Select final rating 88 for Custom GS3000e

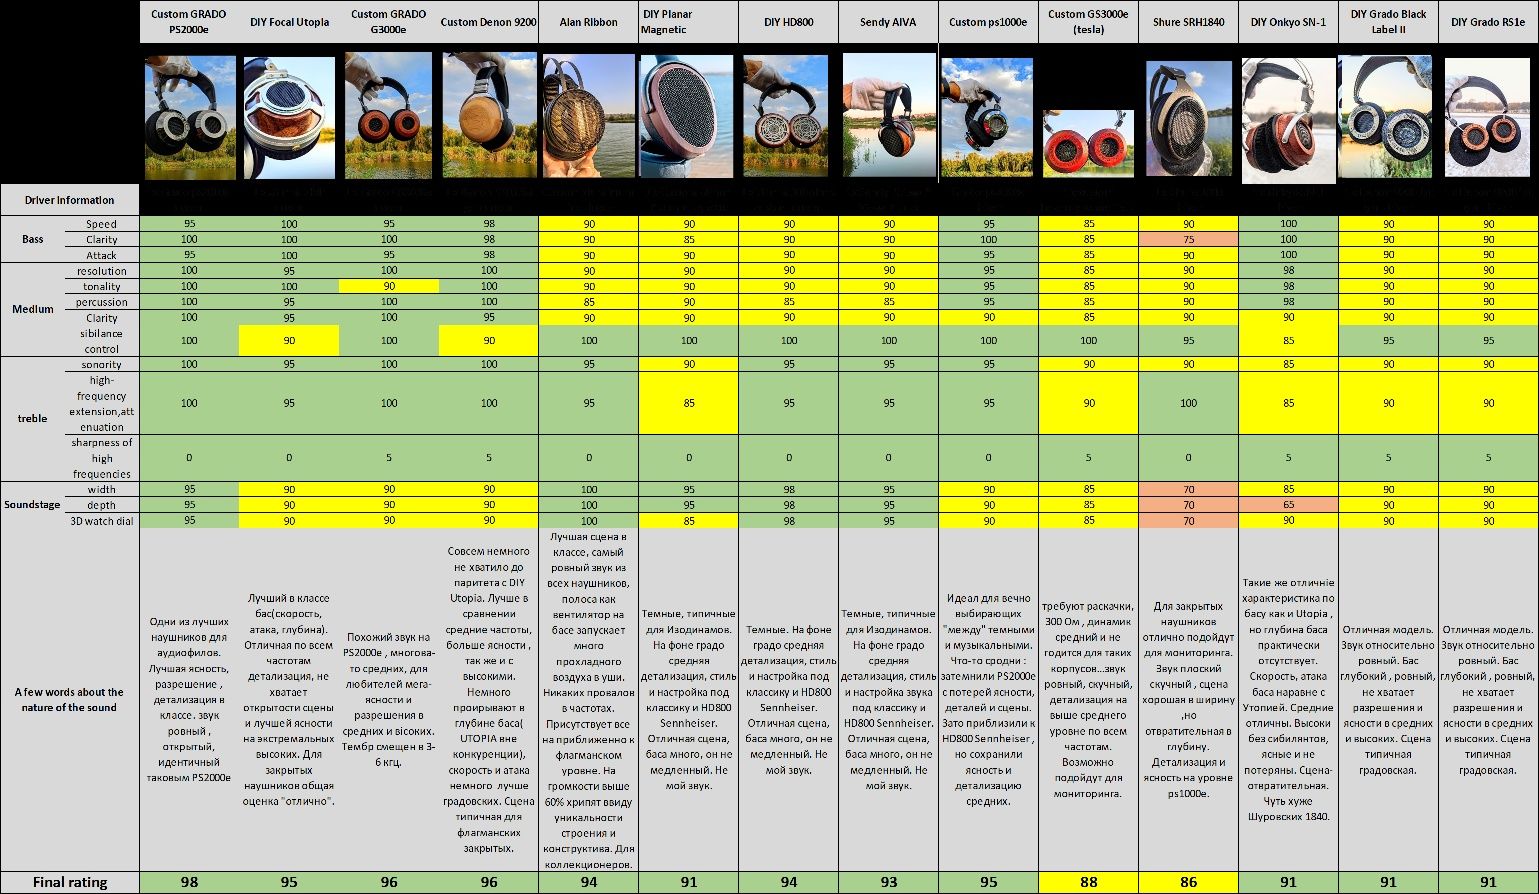point(1088,882)
